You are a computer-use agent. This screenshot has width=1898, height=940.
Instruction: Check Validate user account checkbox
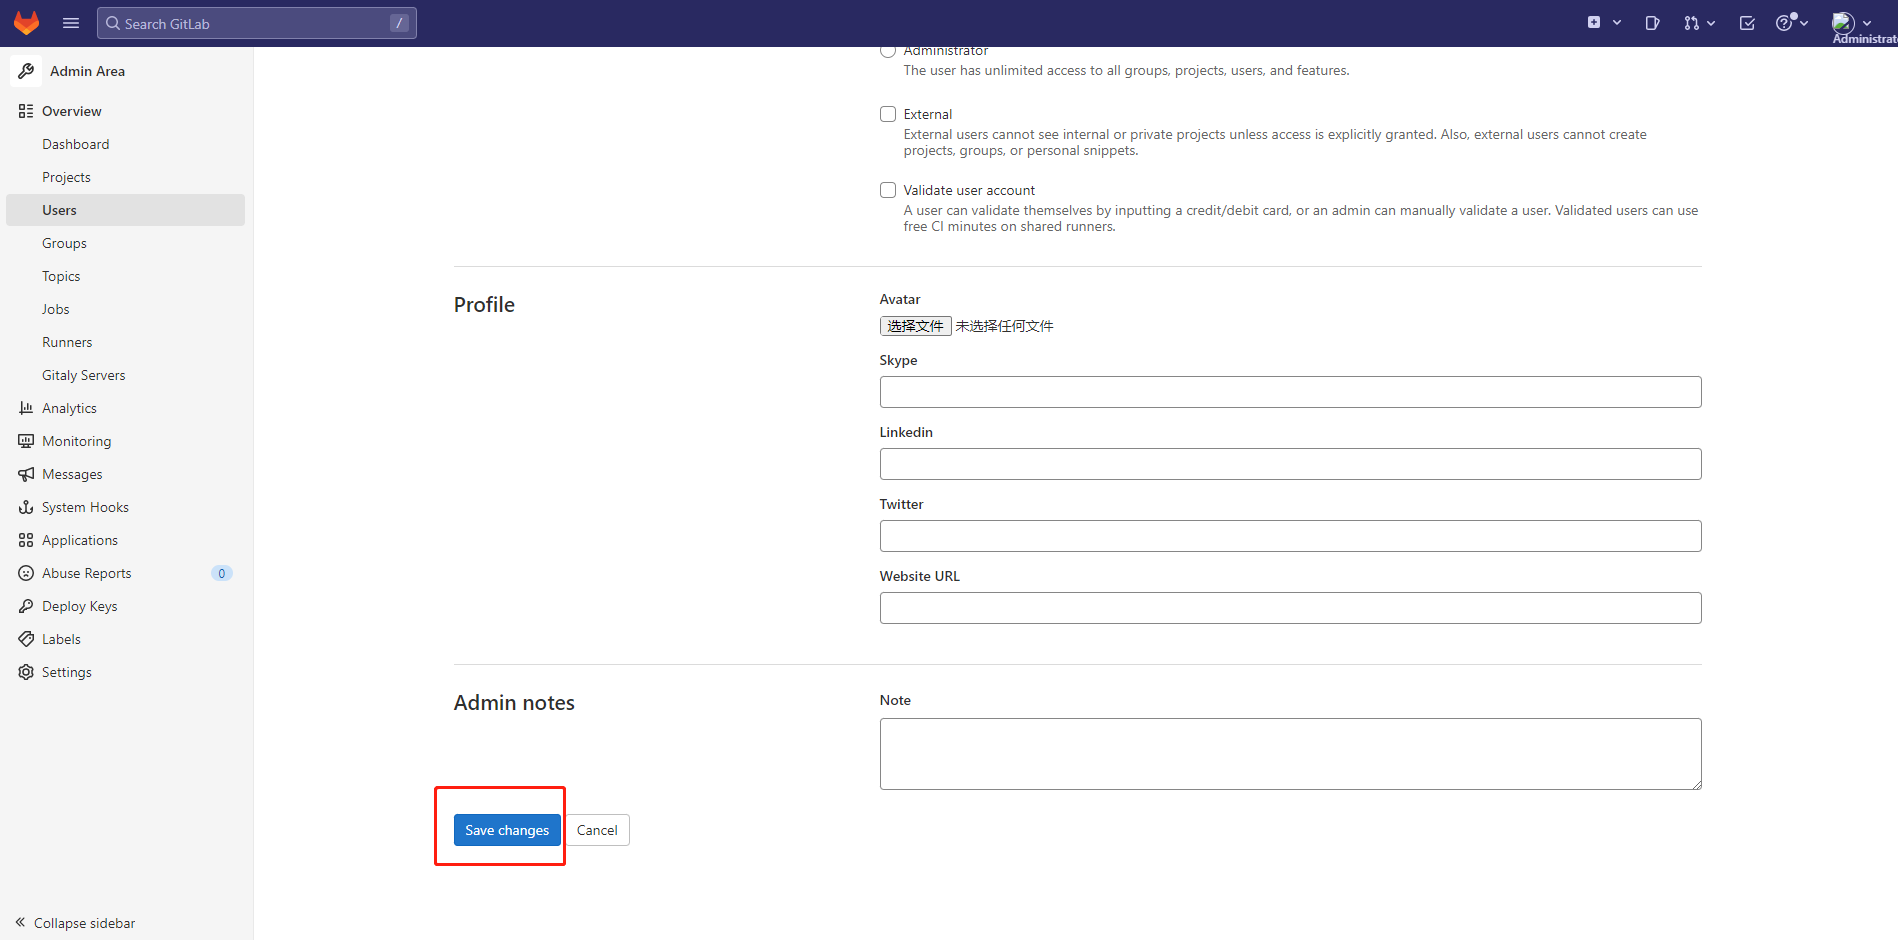[x=888, y=190]
